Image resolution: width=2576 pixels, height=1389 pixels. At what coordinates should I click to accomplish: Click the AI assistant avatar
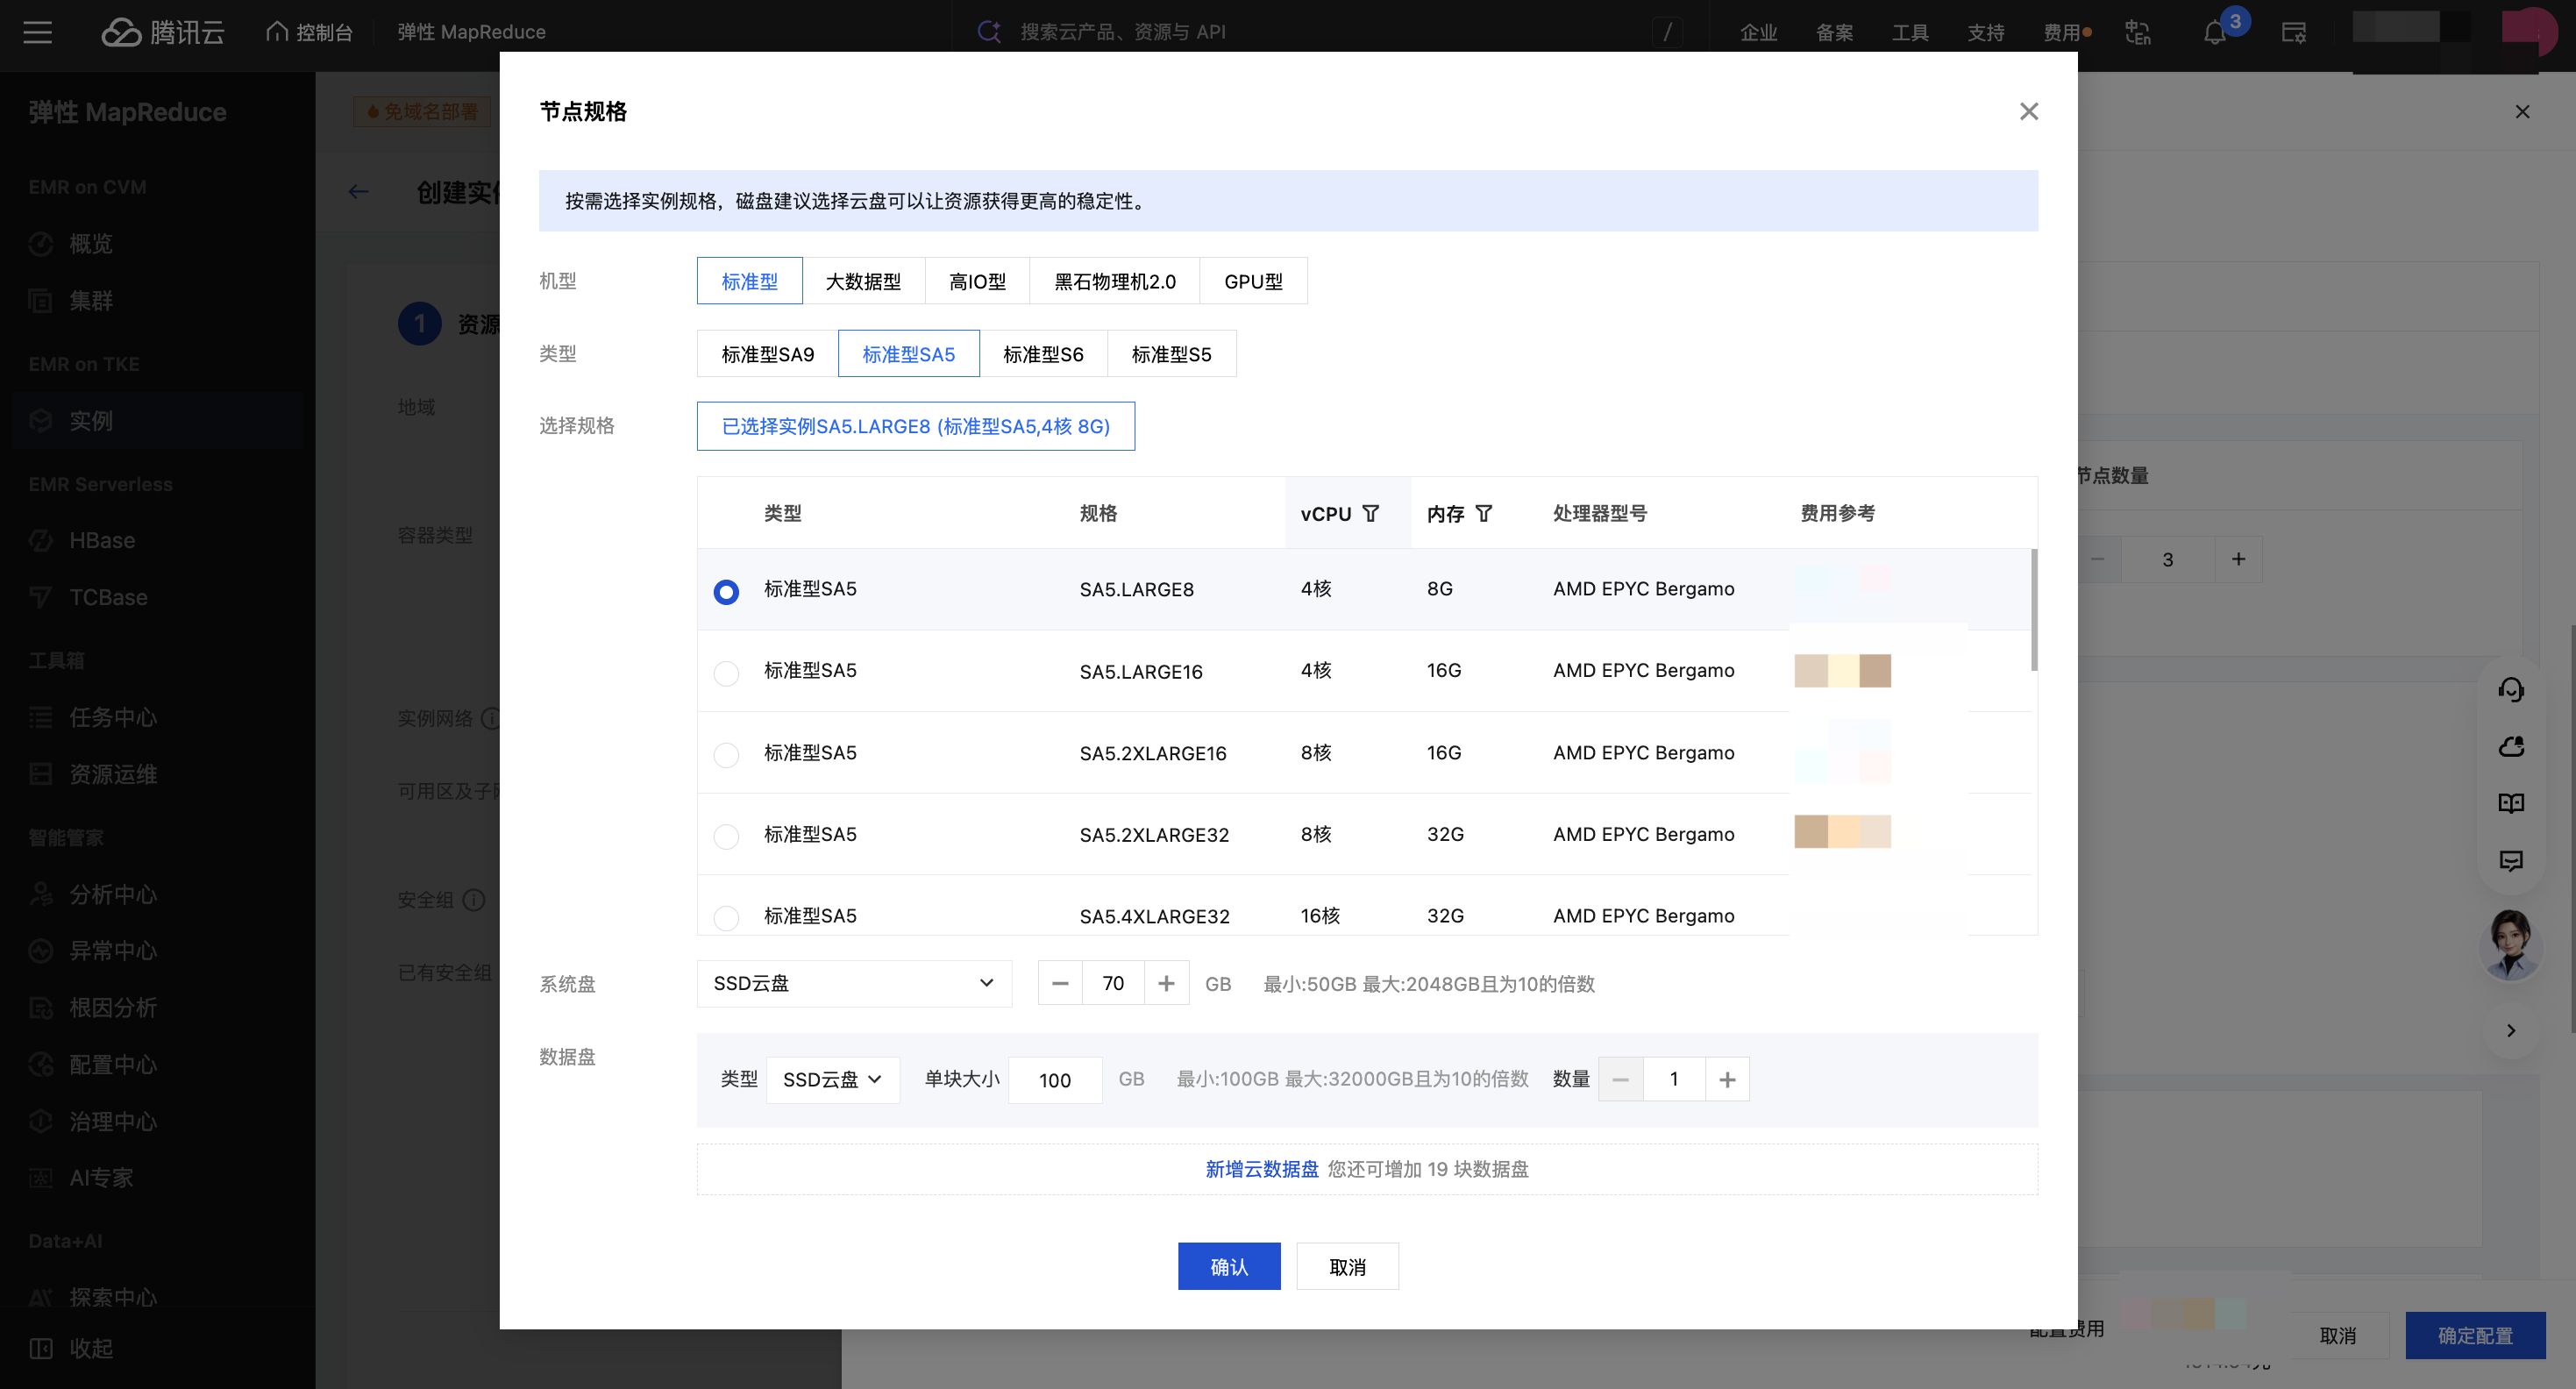[2510, 944]
